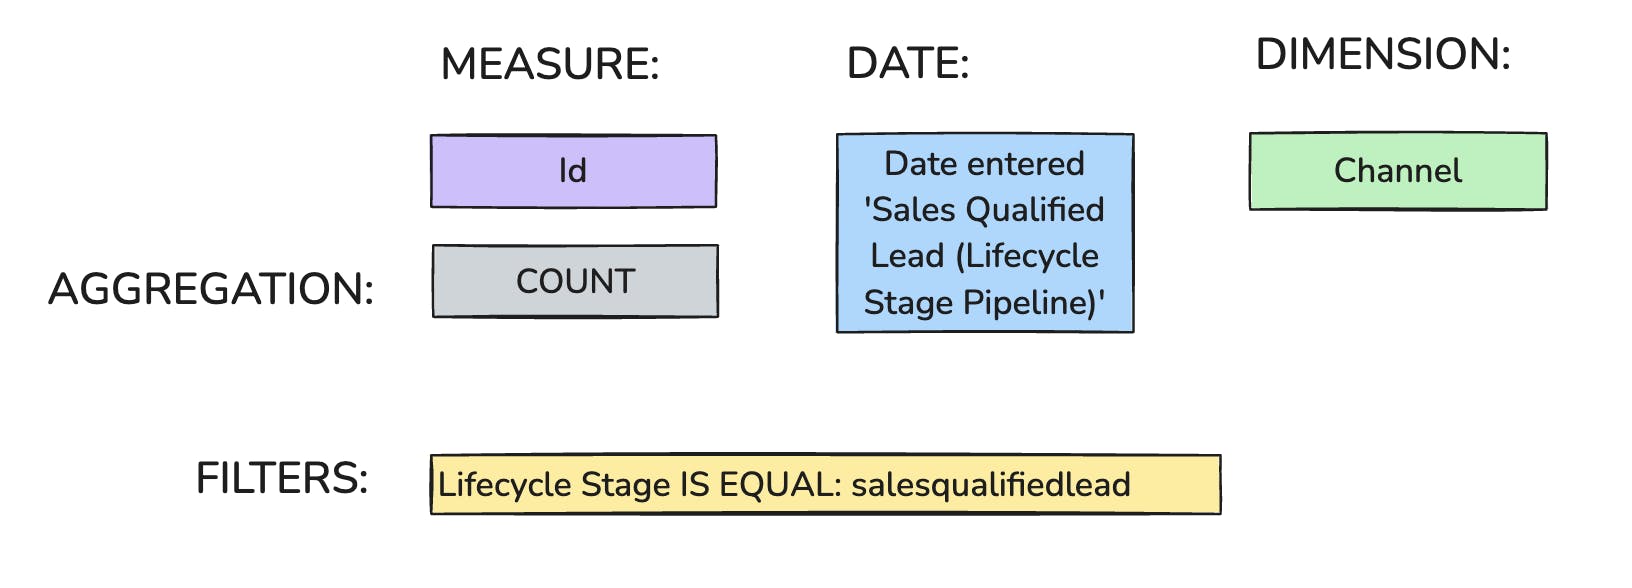The width and height of the screenshot is (1632, 588).
Task: Click the MEASURE: heading label
Action: [550, 65]
